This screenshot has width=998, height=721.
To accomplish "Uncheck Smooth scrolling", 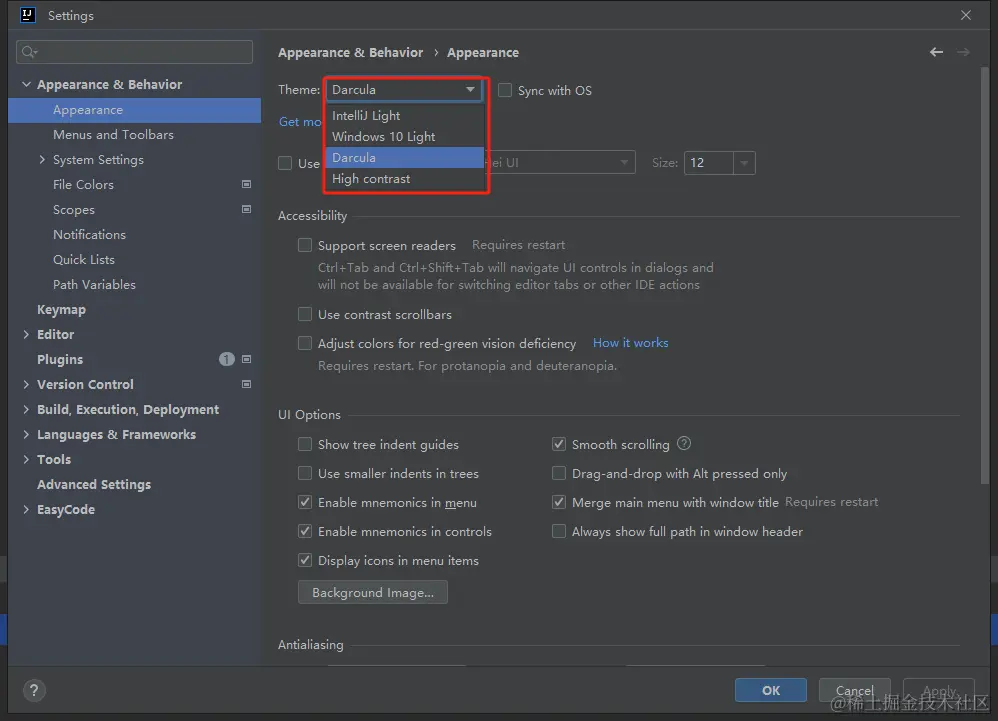I will 559,444.
